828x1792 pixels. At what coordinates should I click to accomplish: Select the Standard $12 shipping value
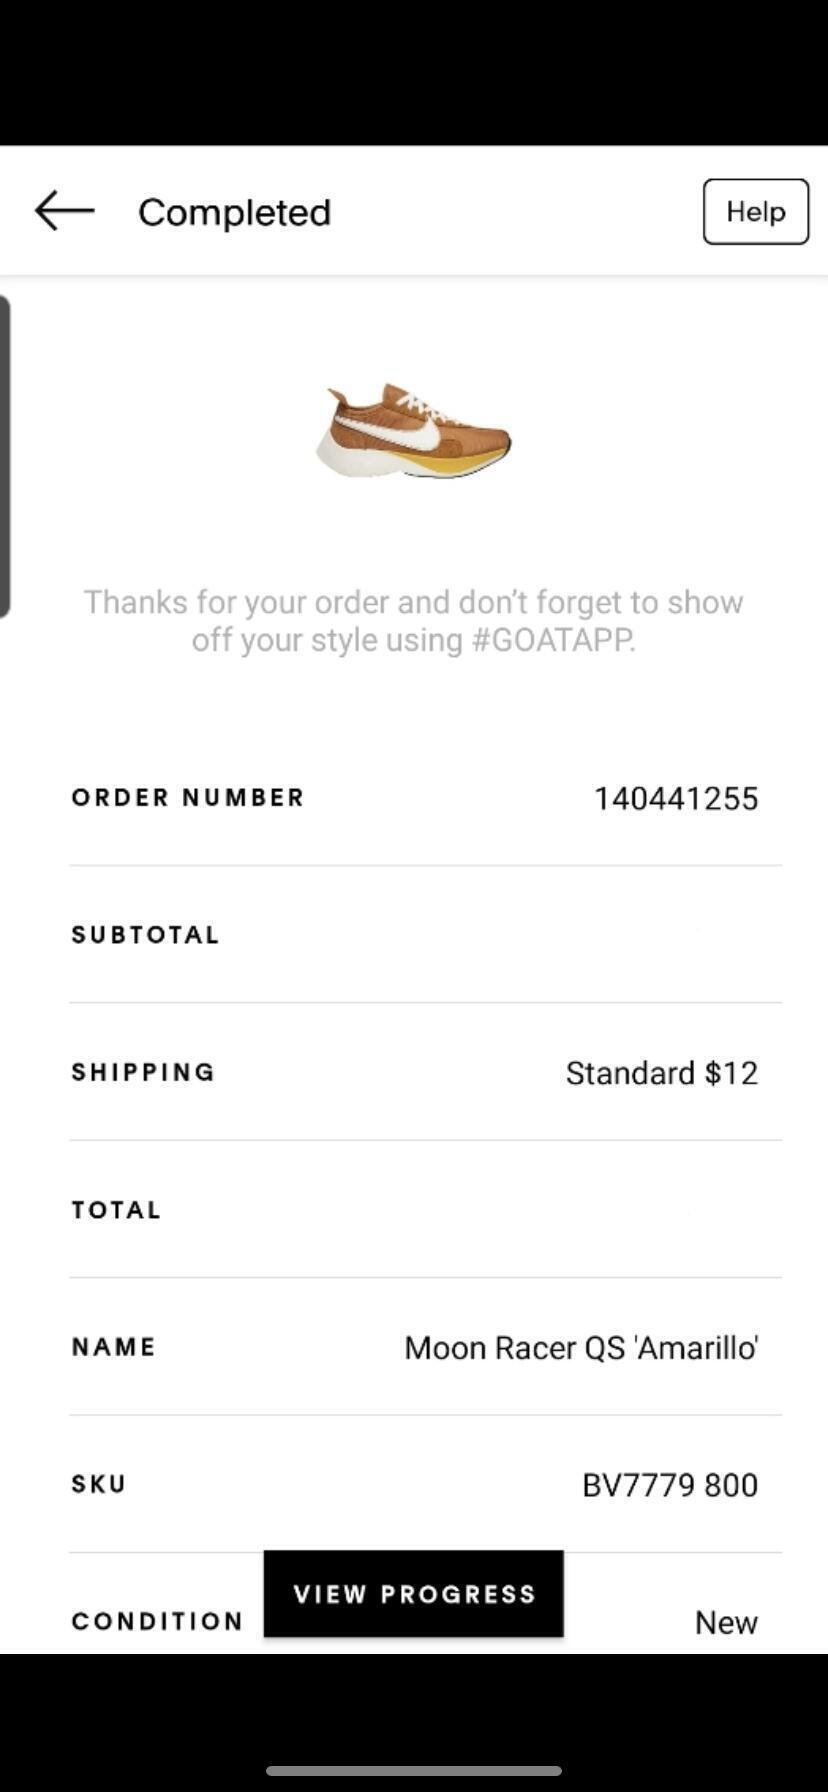click(661, 1073)
